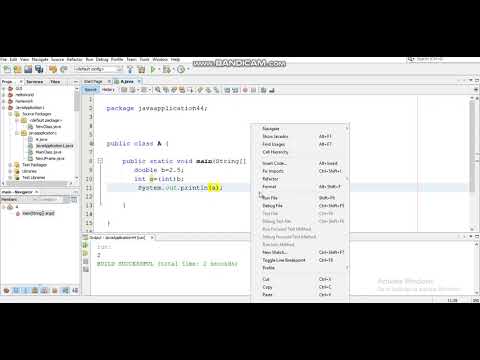Click the red Start Macro Recording icon
Image resolution: width=480 pixels, height=360 pixels.
(245, 90)
